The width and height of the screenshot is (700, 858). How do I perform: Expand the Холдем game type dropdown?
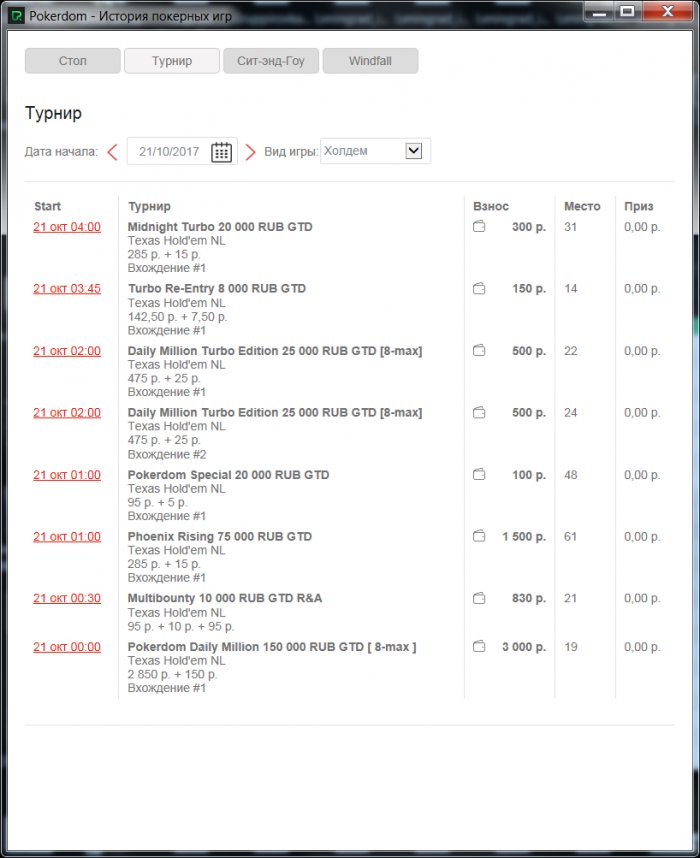[414, 151]
